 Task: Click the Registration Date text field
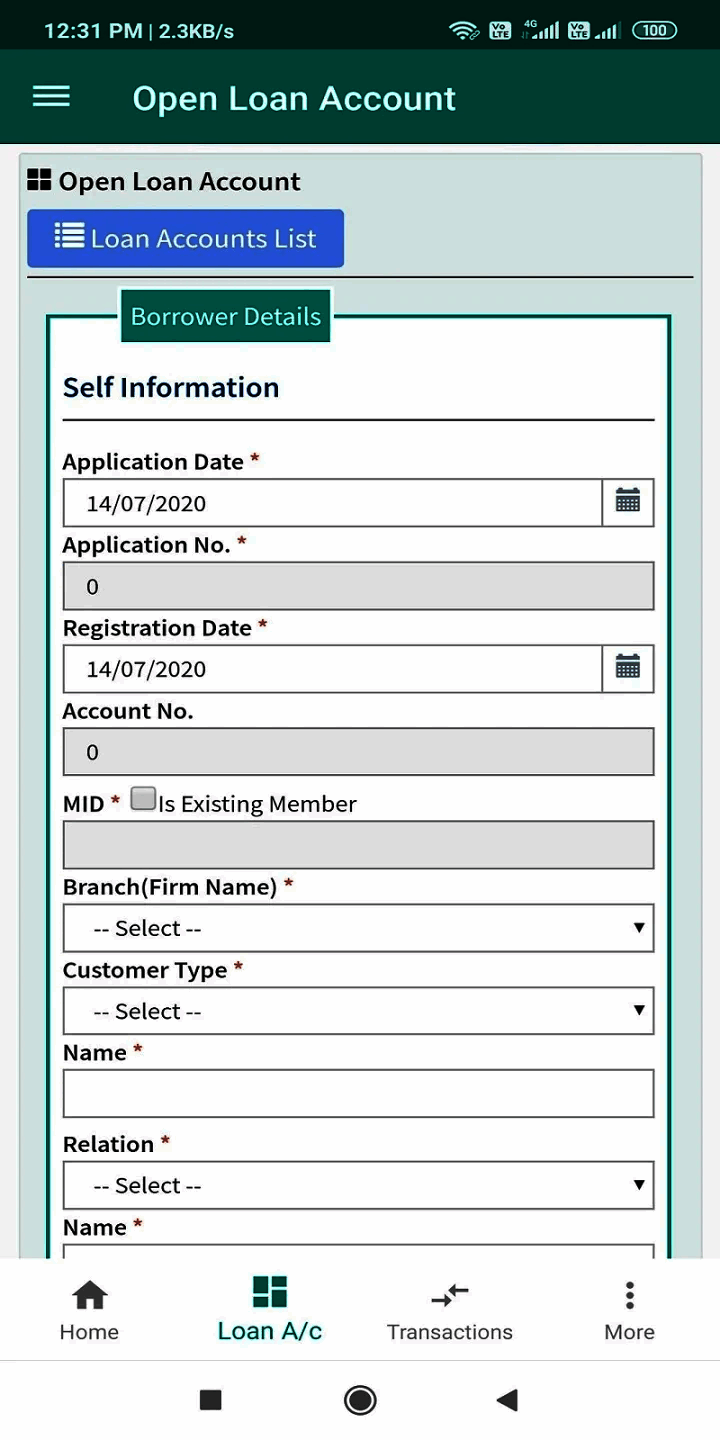332,668
